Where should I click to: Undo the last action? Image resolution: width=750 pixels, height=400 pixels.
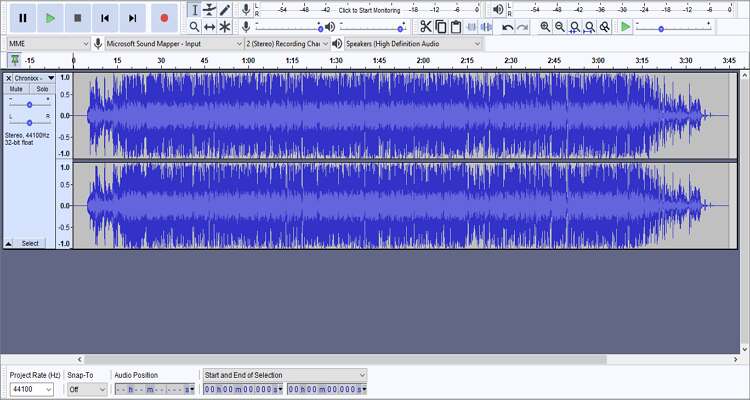tap(507, 27)
